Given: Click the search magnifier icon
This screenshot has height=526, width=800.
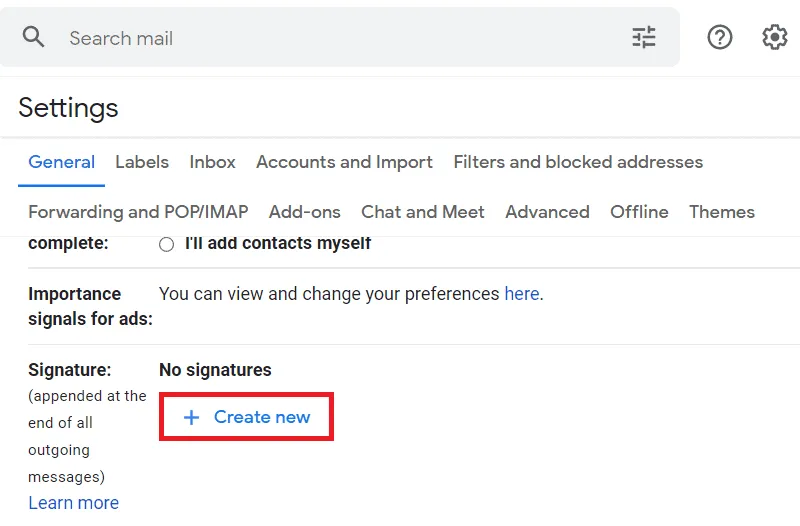Looking at the screenshot, I should pos(33,37).
